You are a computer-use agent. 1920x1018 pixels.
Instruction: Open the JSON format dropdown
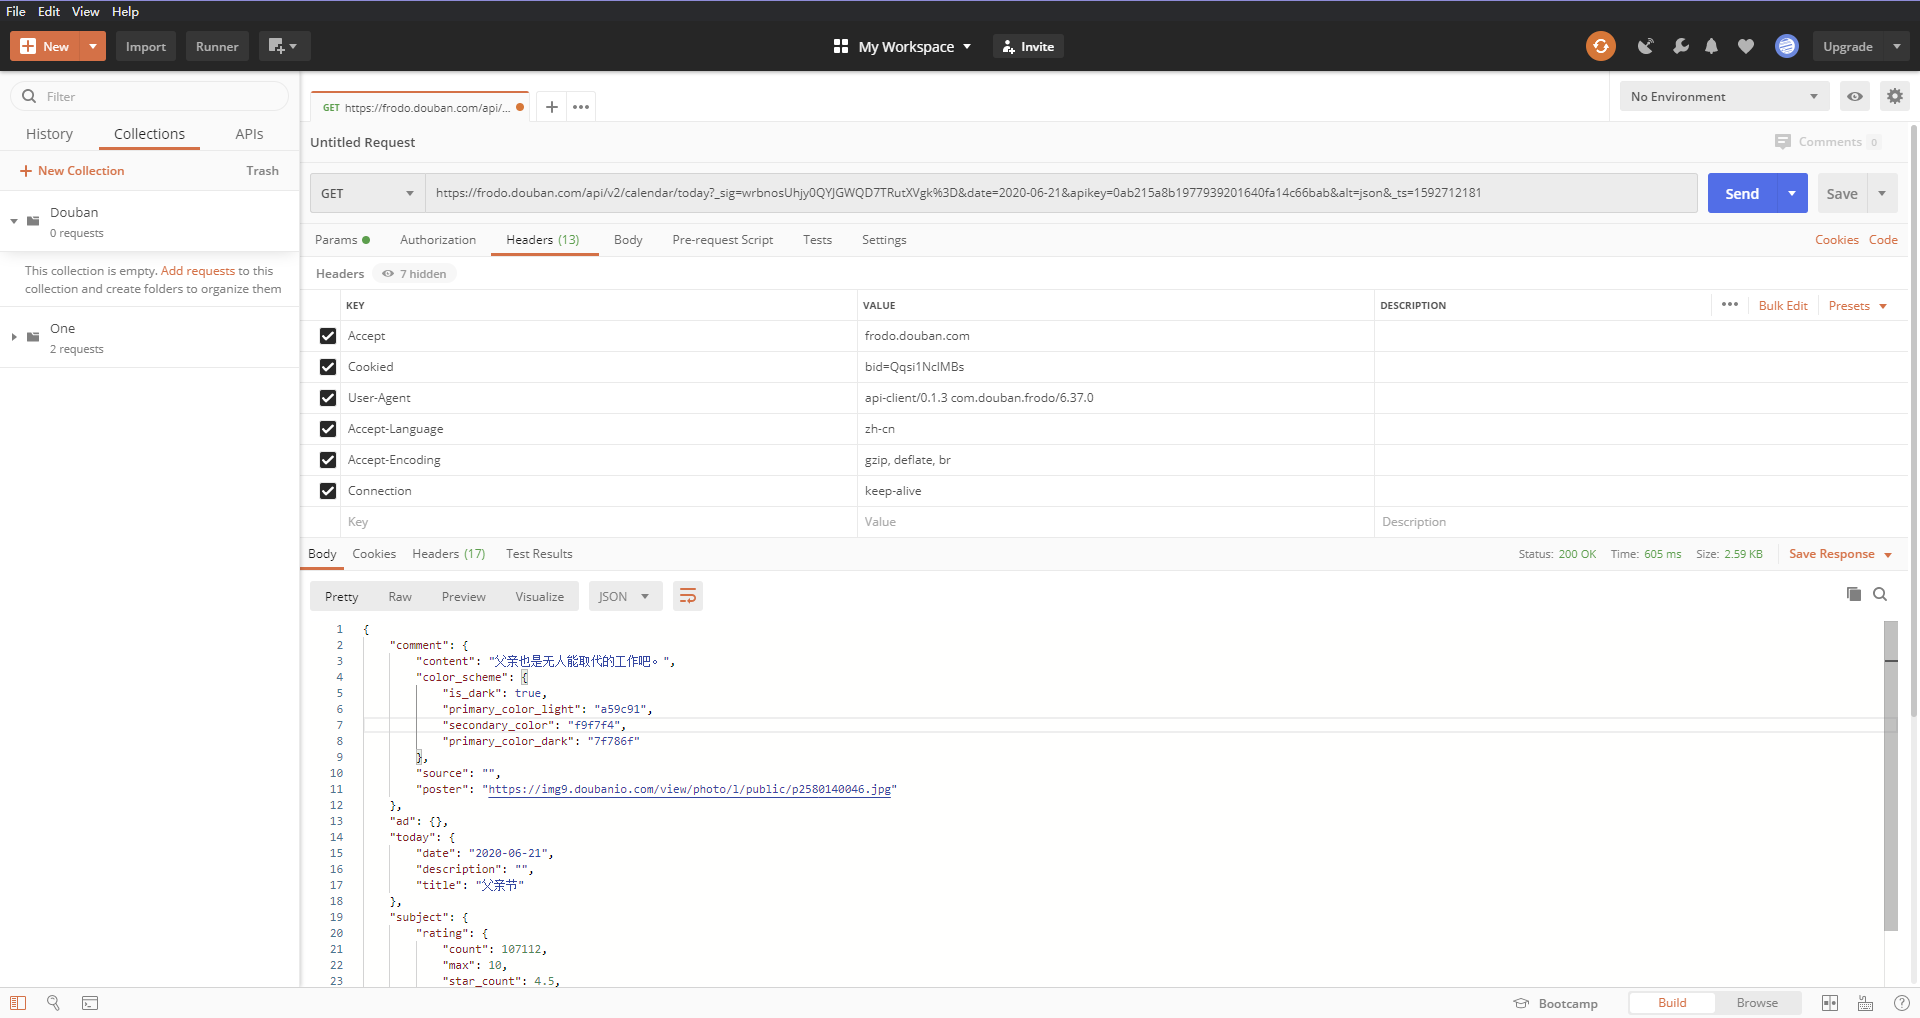click(625, 596)
